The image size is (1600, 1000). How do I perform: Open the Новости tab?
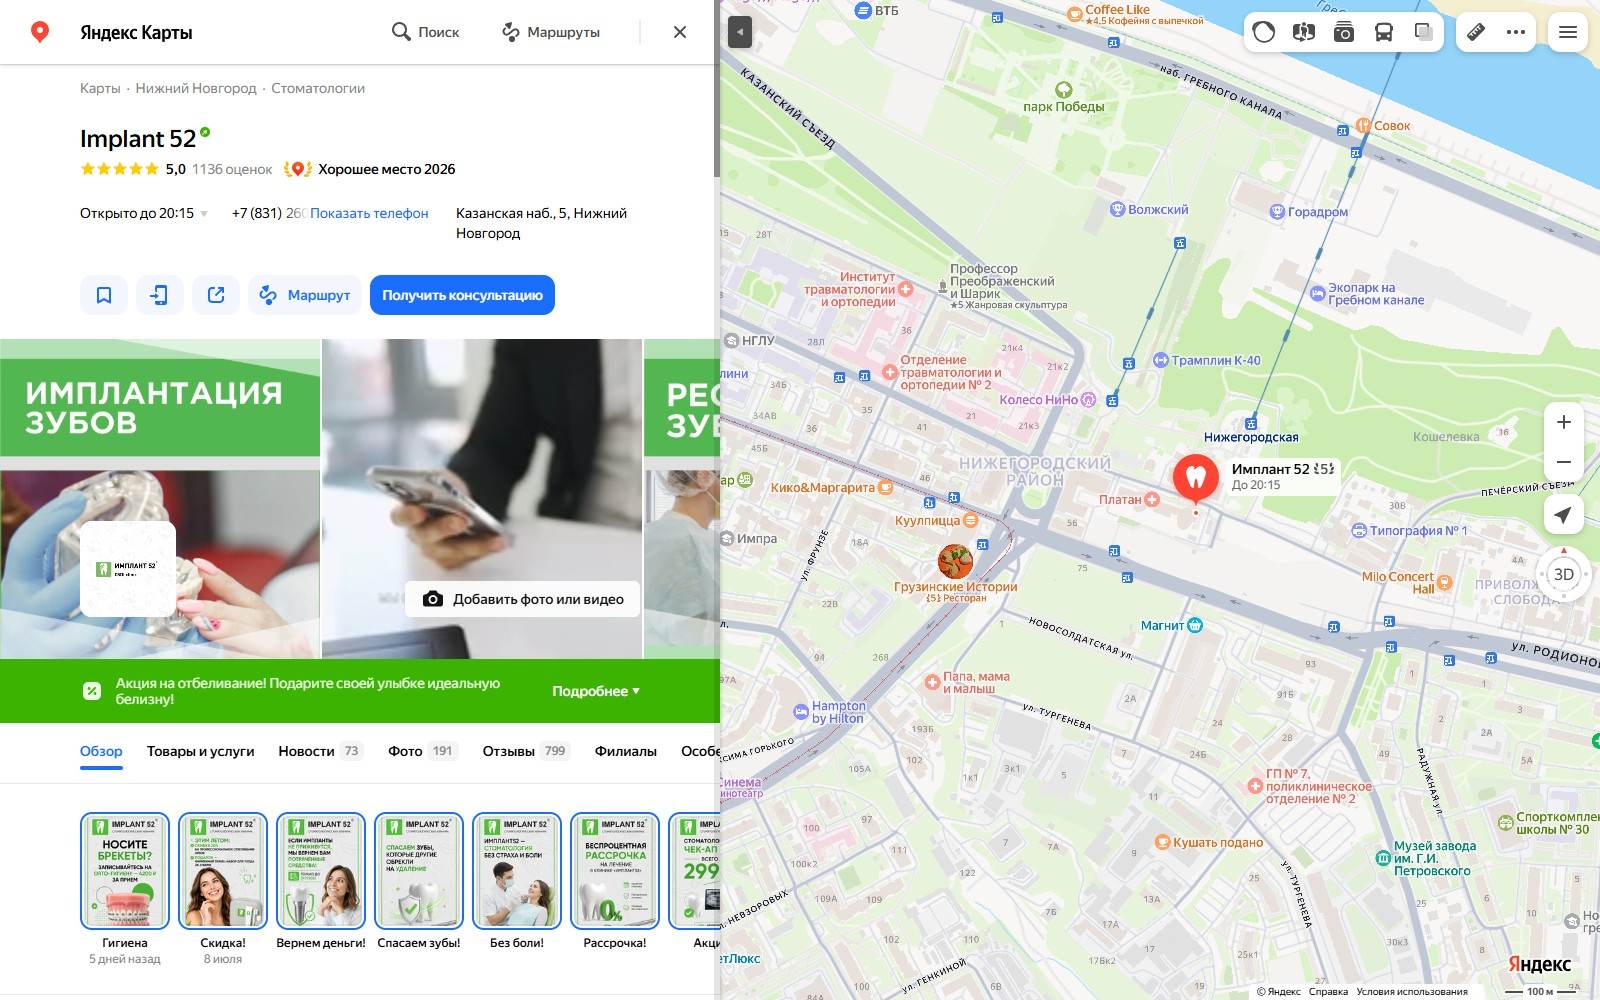pyautogui.click(x=320, y=751)
